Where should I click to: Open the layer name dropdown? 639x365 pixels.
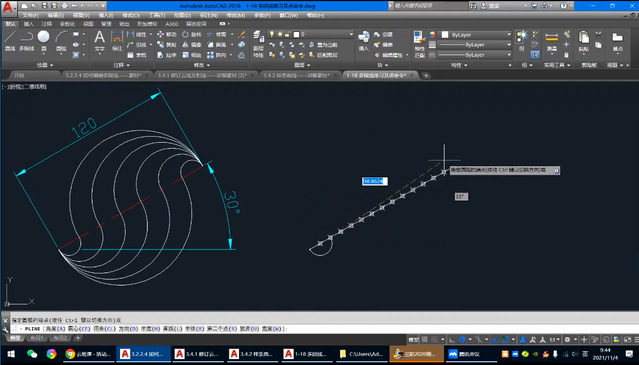[311, 34]
